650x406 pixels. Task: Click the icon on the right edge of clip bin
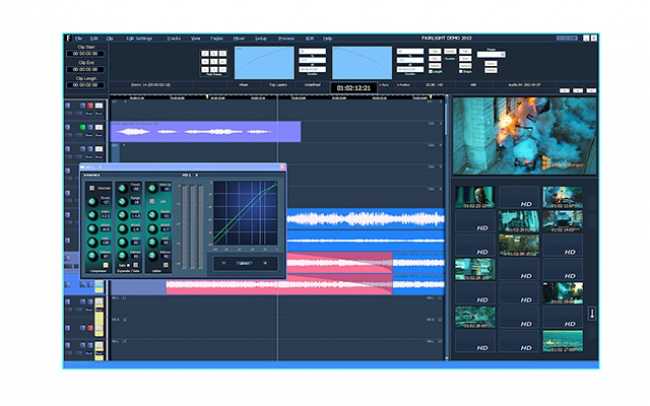tap(592, 314)
